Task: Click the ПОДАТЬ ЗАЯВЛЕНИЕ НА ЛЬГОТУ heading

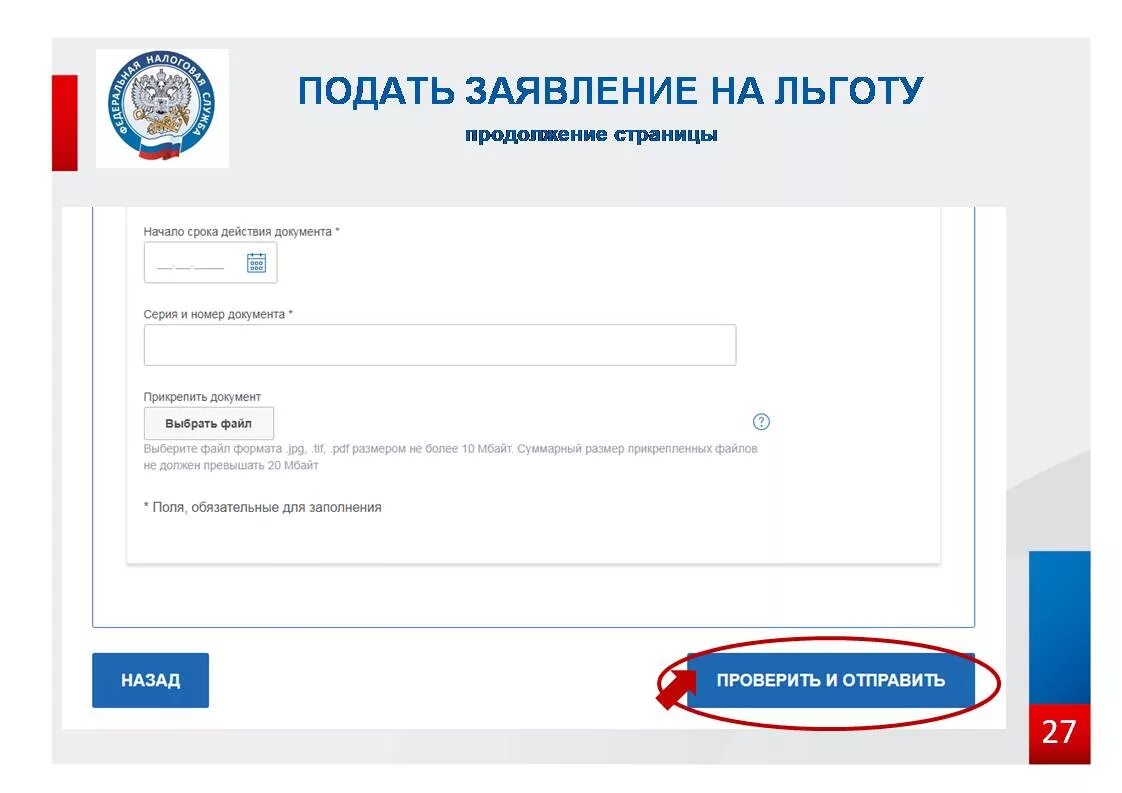Action: [x=610, y=91]
